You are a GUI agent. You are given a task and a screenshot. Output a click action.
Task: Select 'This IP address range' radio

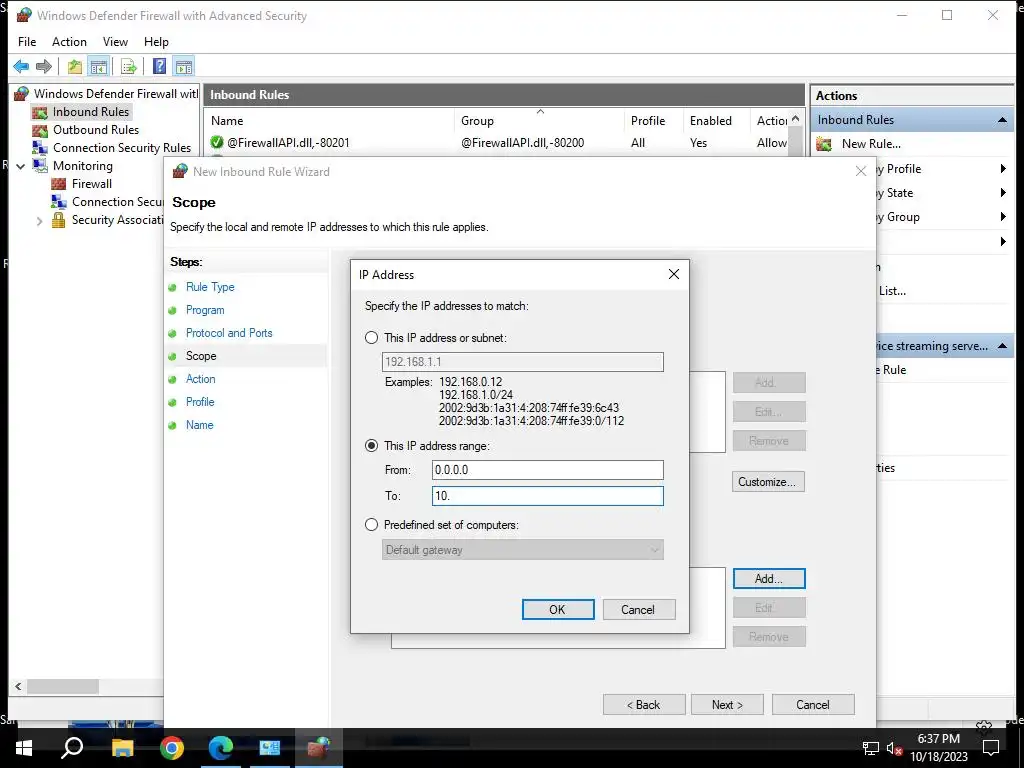point(372,445)
